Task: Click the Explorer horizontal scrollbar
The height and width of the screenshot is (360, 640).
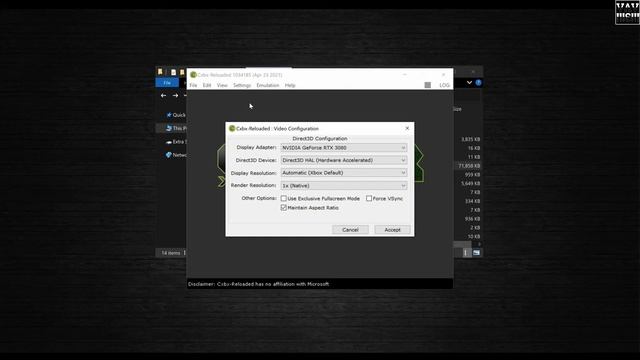Action: [463, 244]
